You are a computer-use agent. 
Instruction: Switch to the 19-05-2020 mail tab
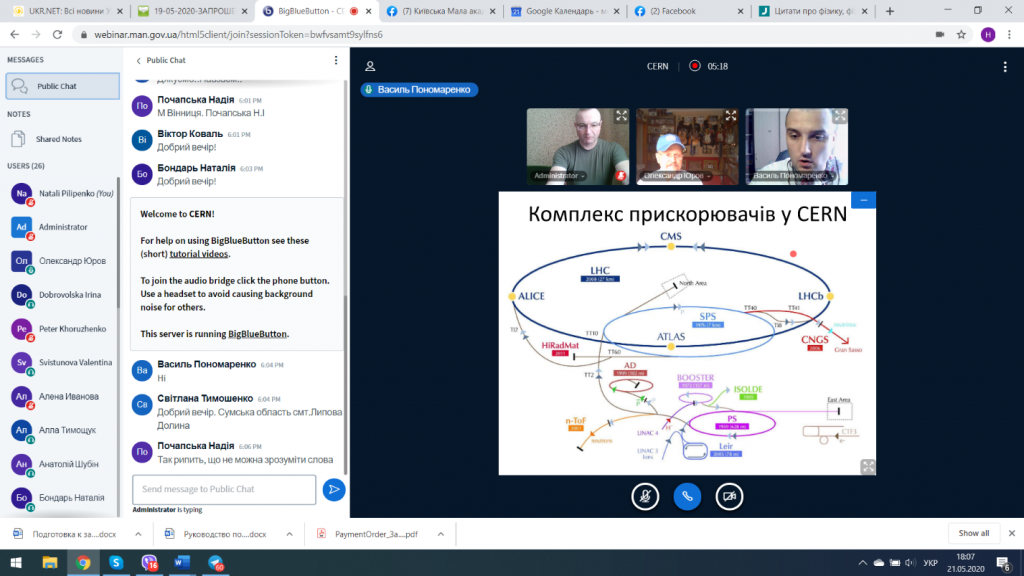point(193,11)
